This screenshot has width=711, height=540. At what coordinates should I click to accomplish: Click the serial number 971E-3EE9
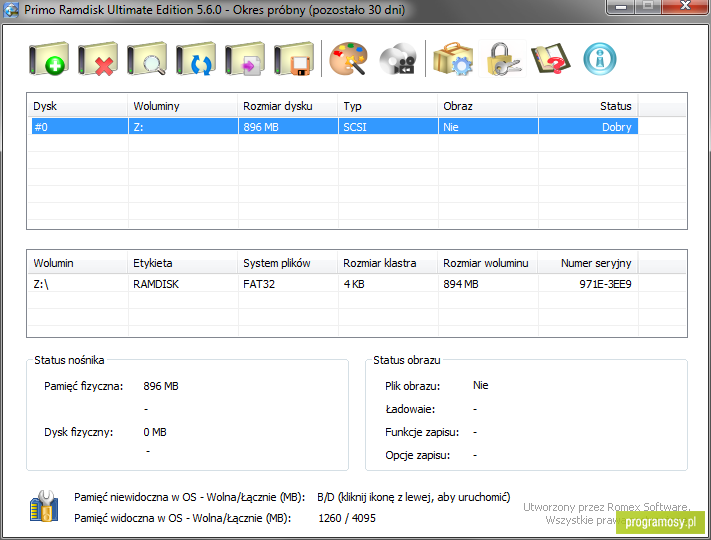(x=605, y=284)
